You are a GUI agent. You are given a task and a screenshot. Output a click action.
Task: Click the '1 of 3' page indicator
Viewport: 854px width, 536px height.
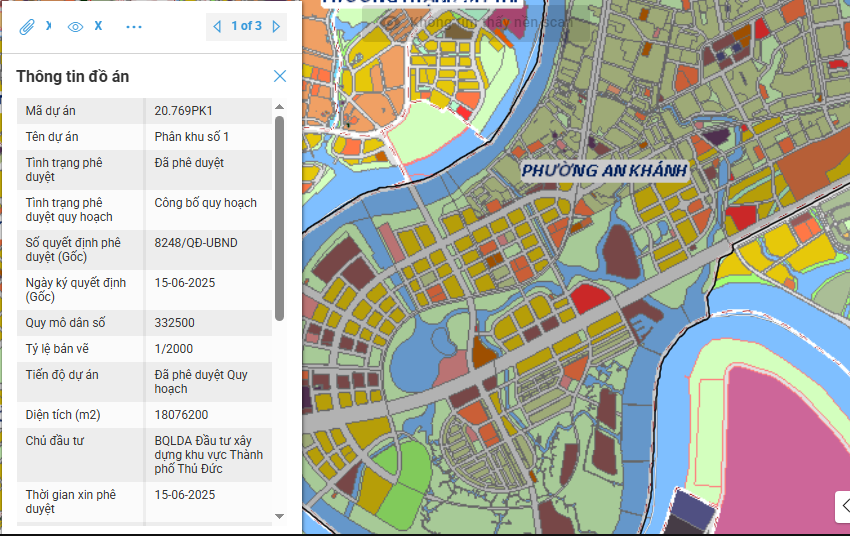[246, 26]
